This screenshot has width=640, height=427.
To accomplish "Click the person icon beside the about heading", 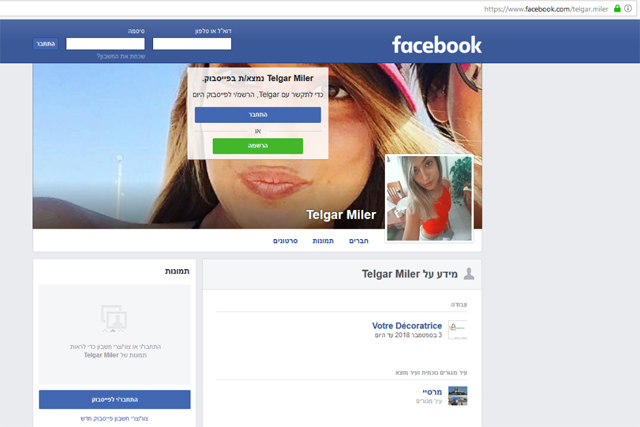I will [x=469, y=274].
